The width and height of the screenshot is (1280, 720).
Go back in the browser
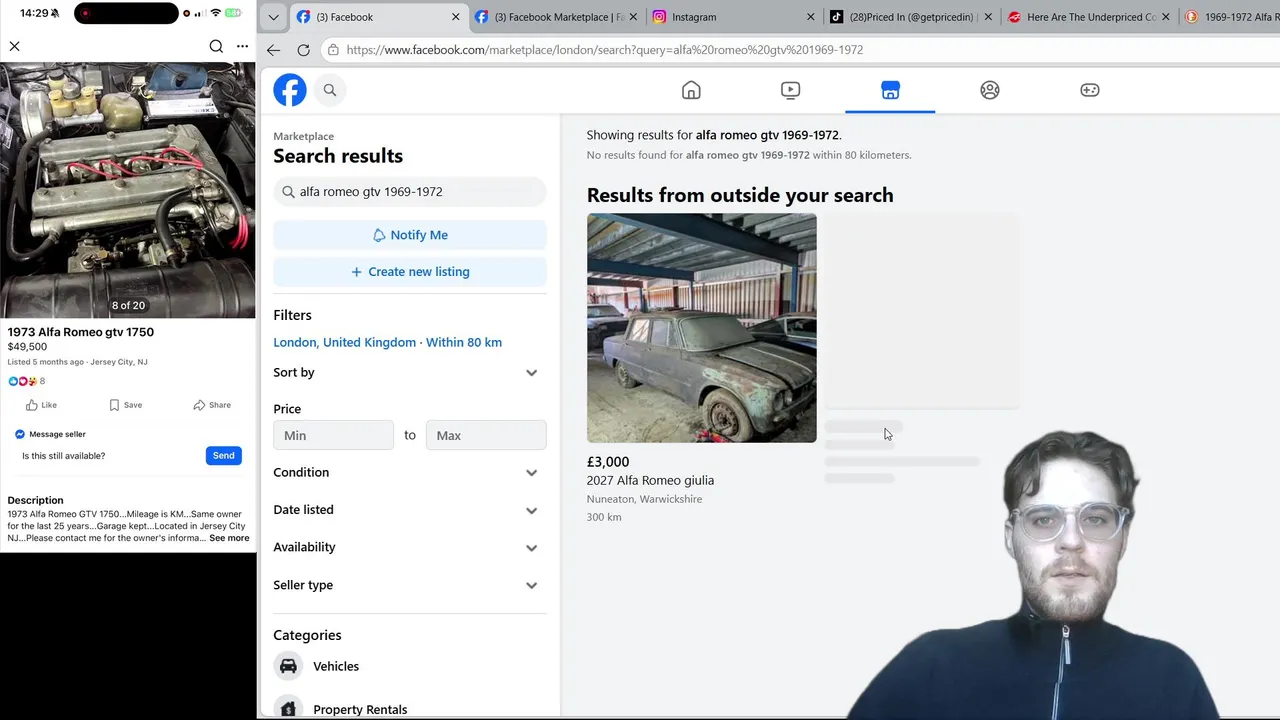point(273,50)
